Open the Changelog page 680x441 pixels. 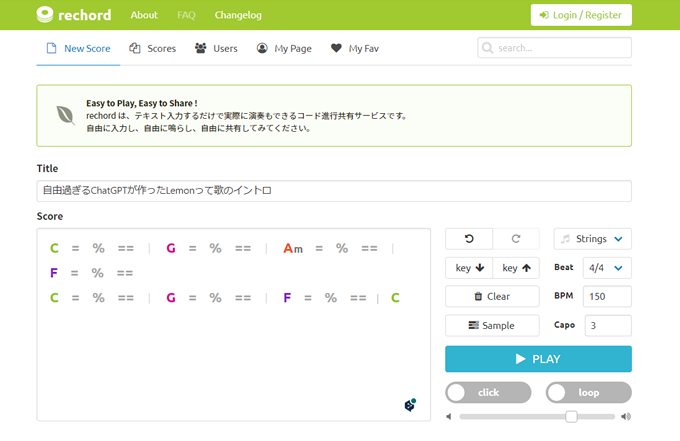tap(238, 15)
